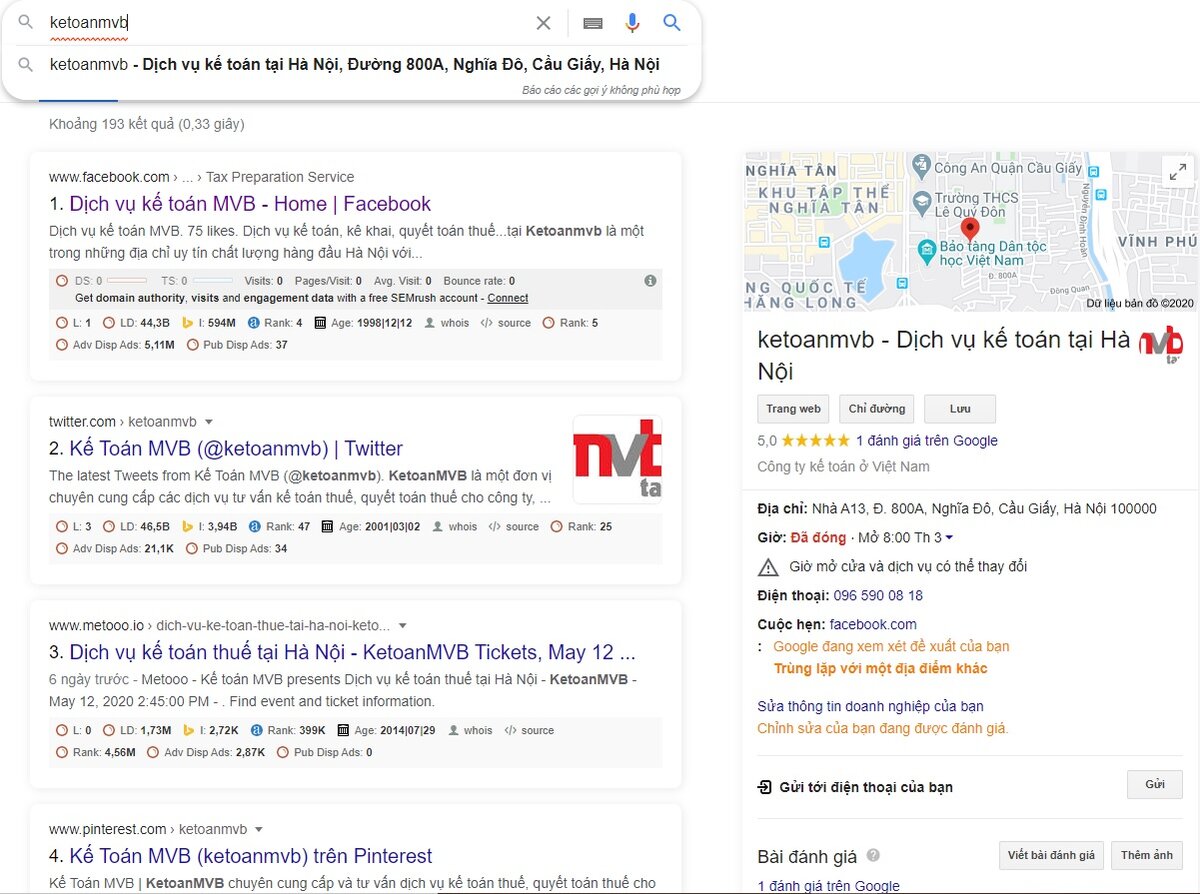Viewport: 1200px width, 894px height.
Task: Open the dropdown arrow beside pinterest.com › ketoanmvb
Action: pyautogui.click(x=259, y=830)
